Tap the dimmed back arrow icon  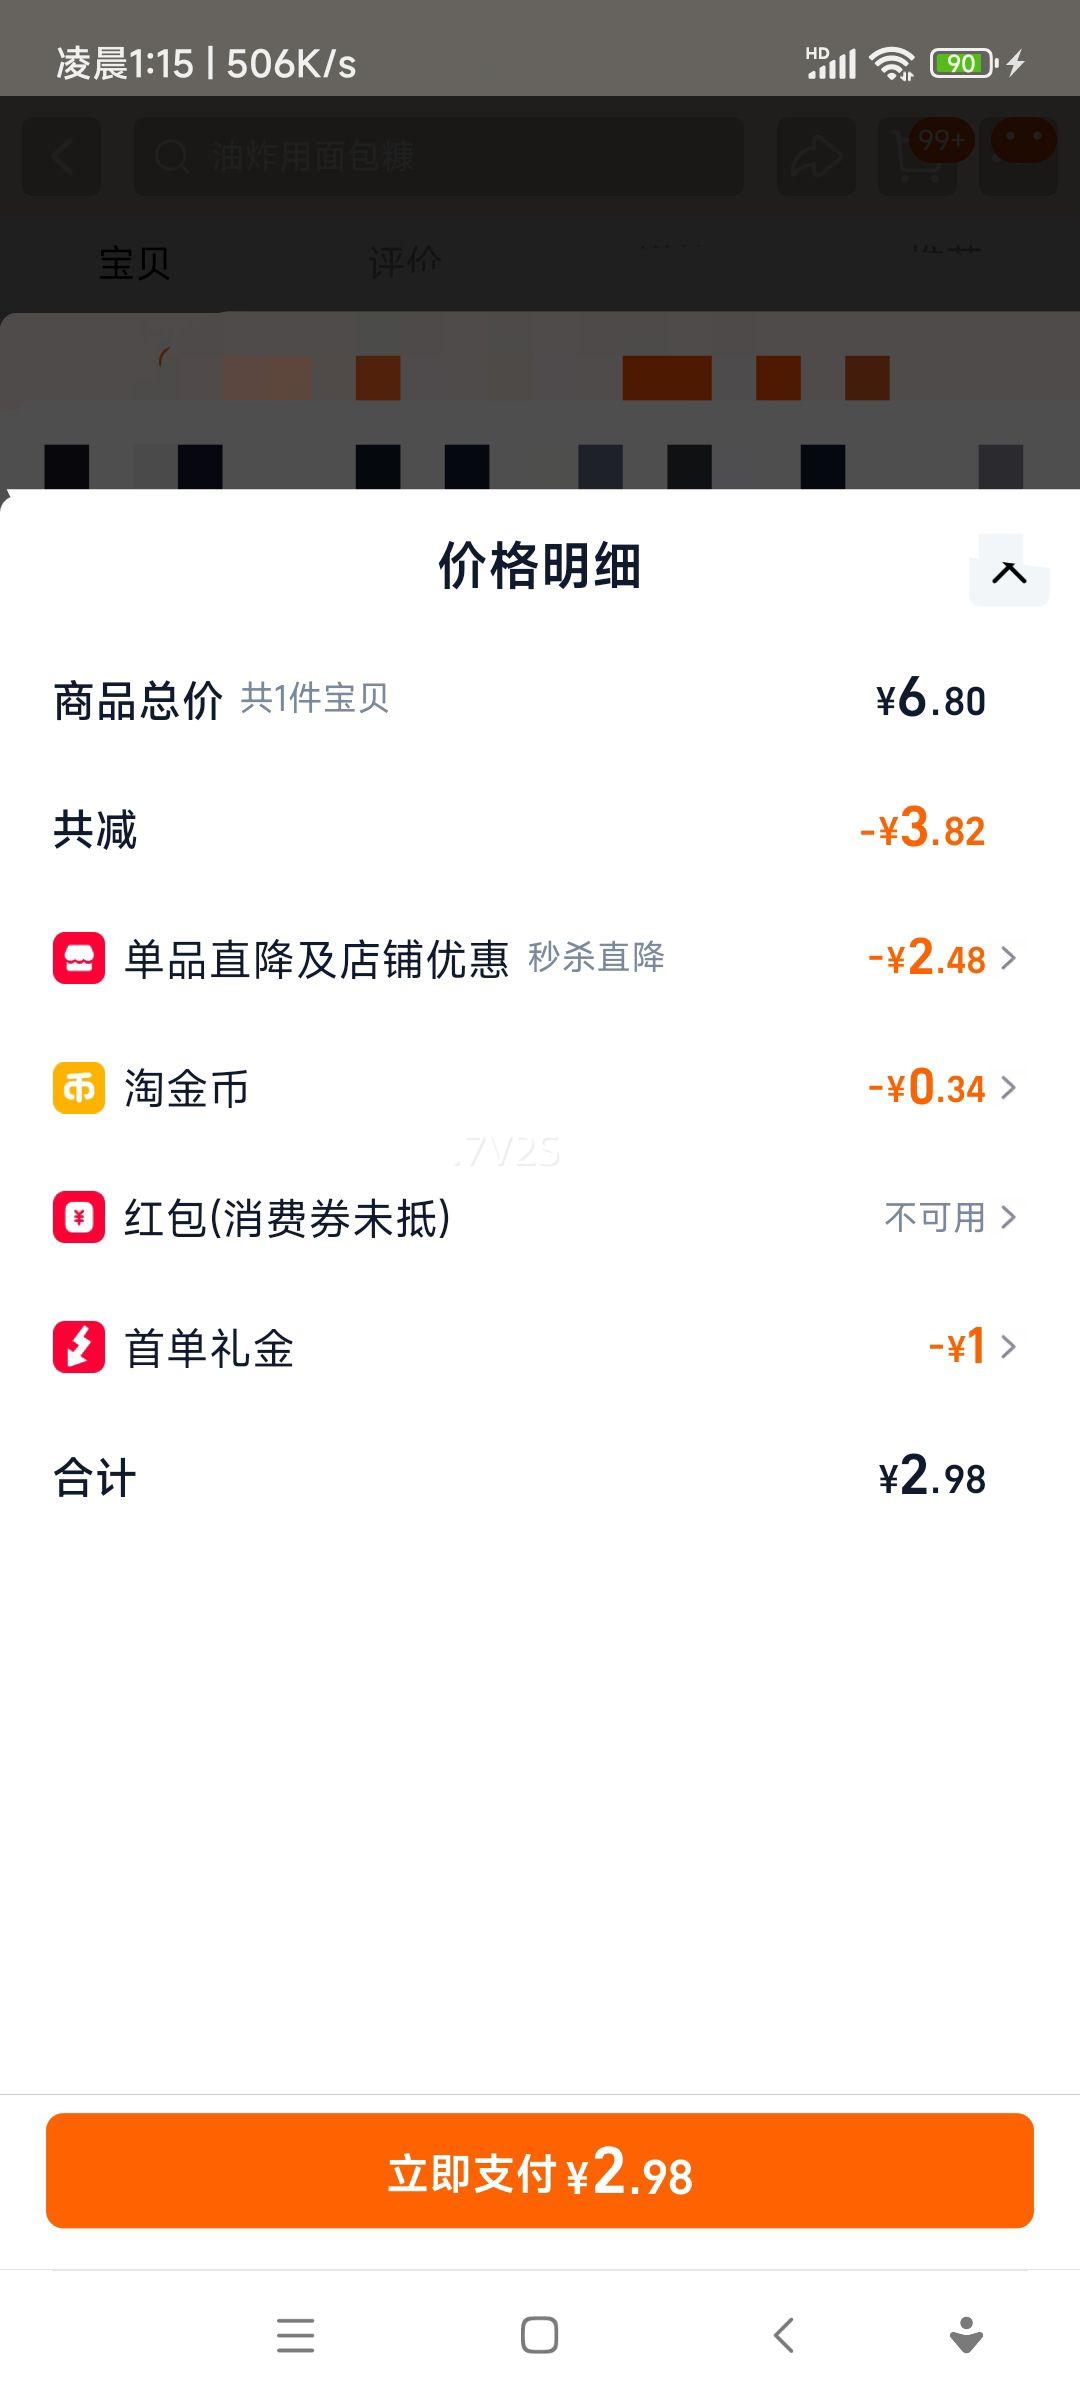click(x=62, y=156)
